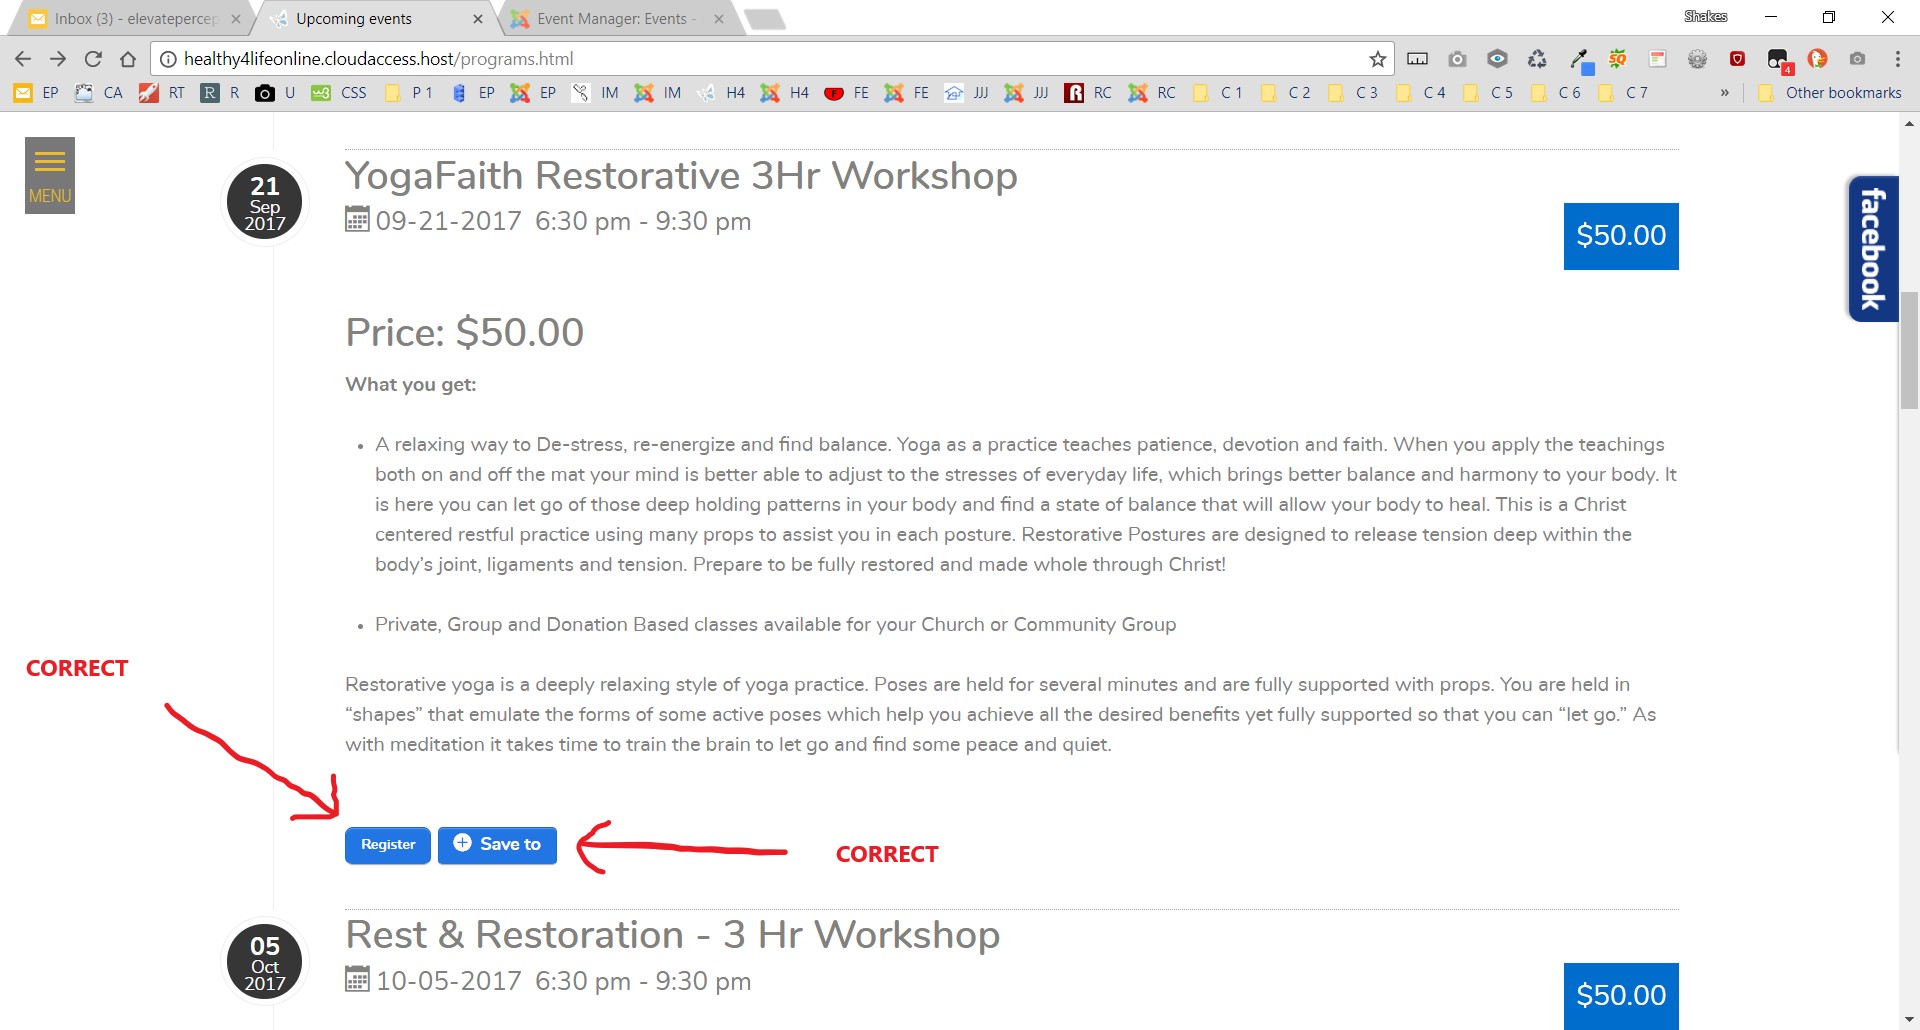The height and width of the screenshot is (1030, 1920).
Task: Open the CSS bookmark
Action: click(x=340, y=93)
